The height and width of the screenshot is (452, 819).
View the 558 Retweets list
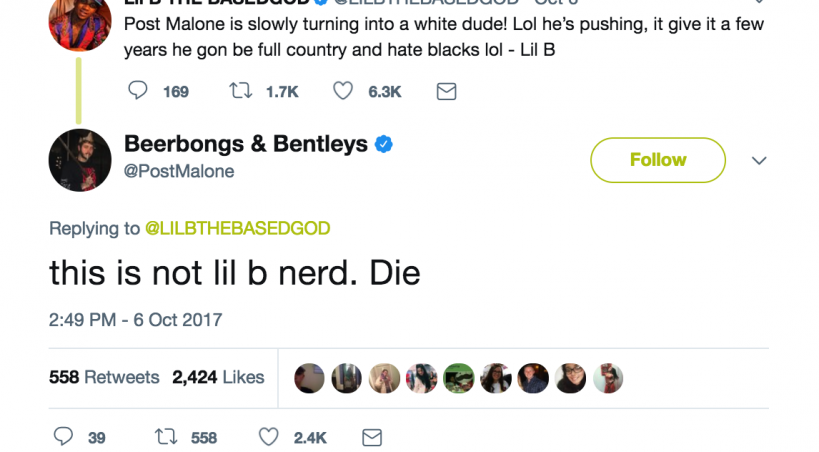pos(104,377)
